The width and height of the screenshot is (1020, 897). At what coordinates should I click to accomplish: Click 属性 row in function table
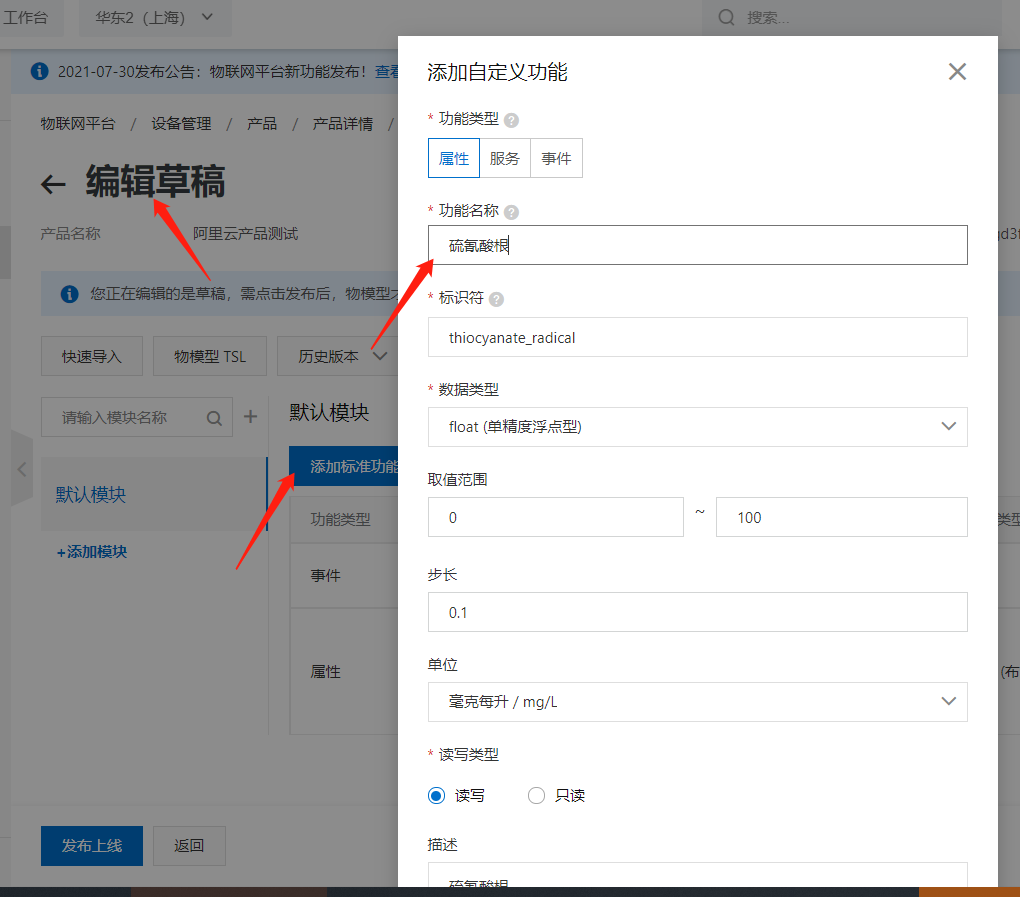343,671
